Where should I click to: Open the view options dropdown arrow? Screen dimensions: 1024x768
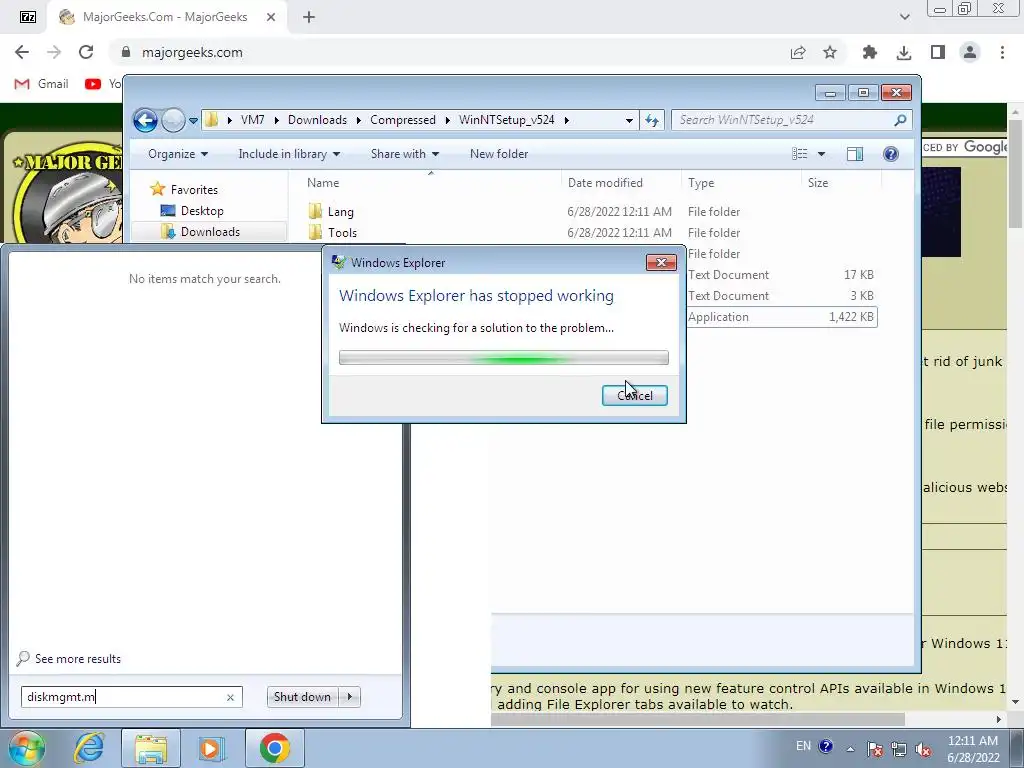[822, 154]
